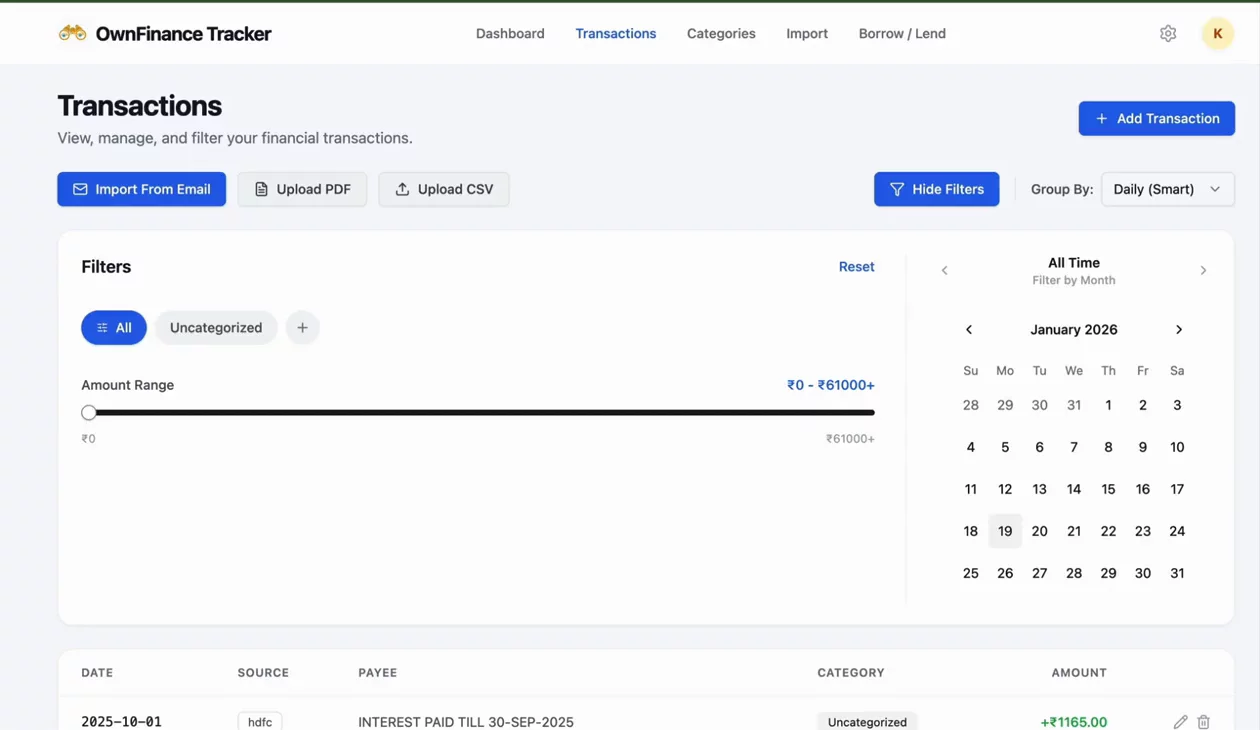Open the settings gear icon

[1168, 33]
